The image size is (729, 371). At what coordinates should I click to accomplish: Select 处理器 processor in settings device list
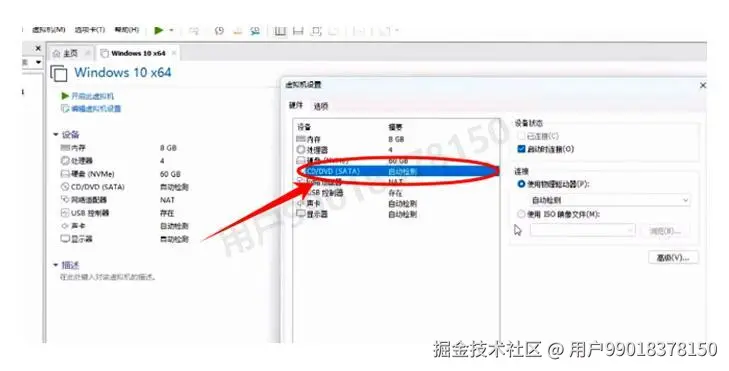pyautogui.click(x=397, y=150)
